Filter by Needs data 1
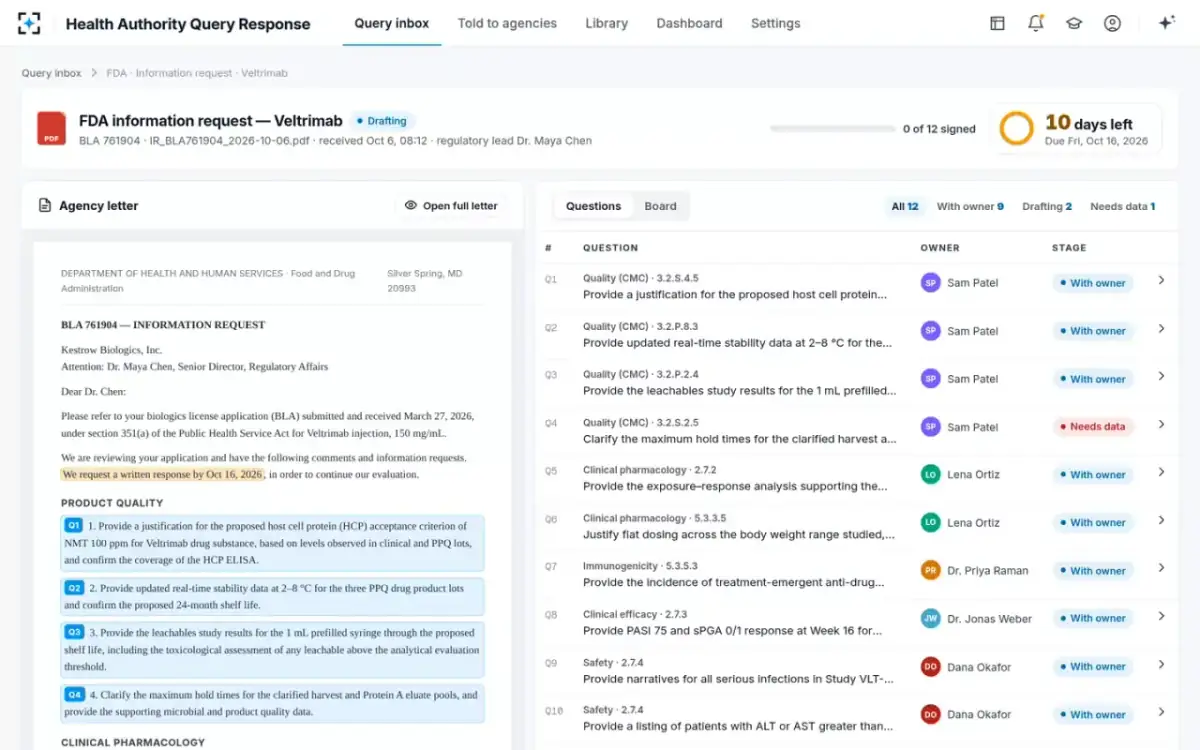Image resolution: width=1200 pixels, height=750 pixels. coord(1122,206)
